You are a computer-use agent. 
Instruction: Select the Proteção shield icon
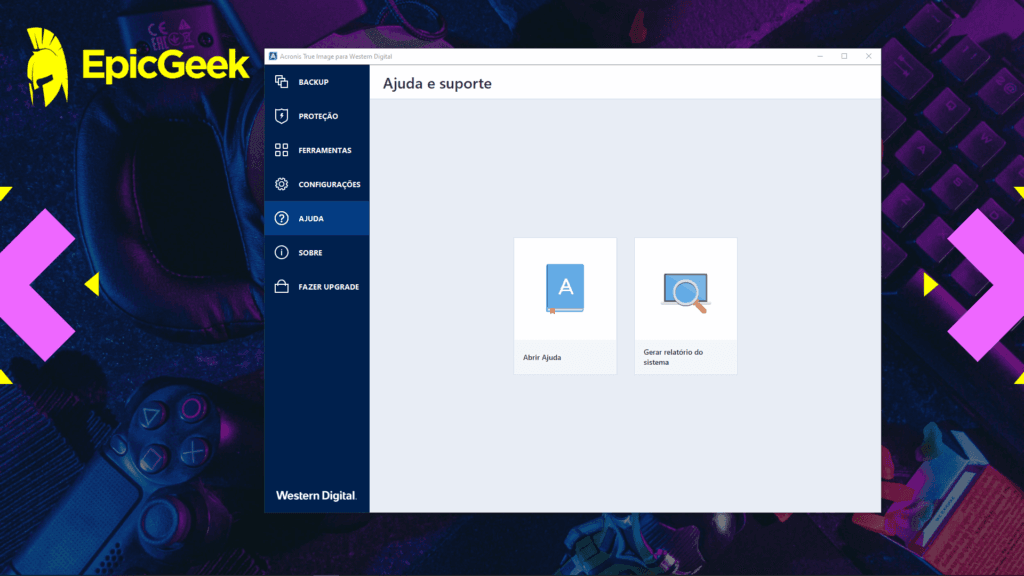[281, 116]
